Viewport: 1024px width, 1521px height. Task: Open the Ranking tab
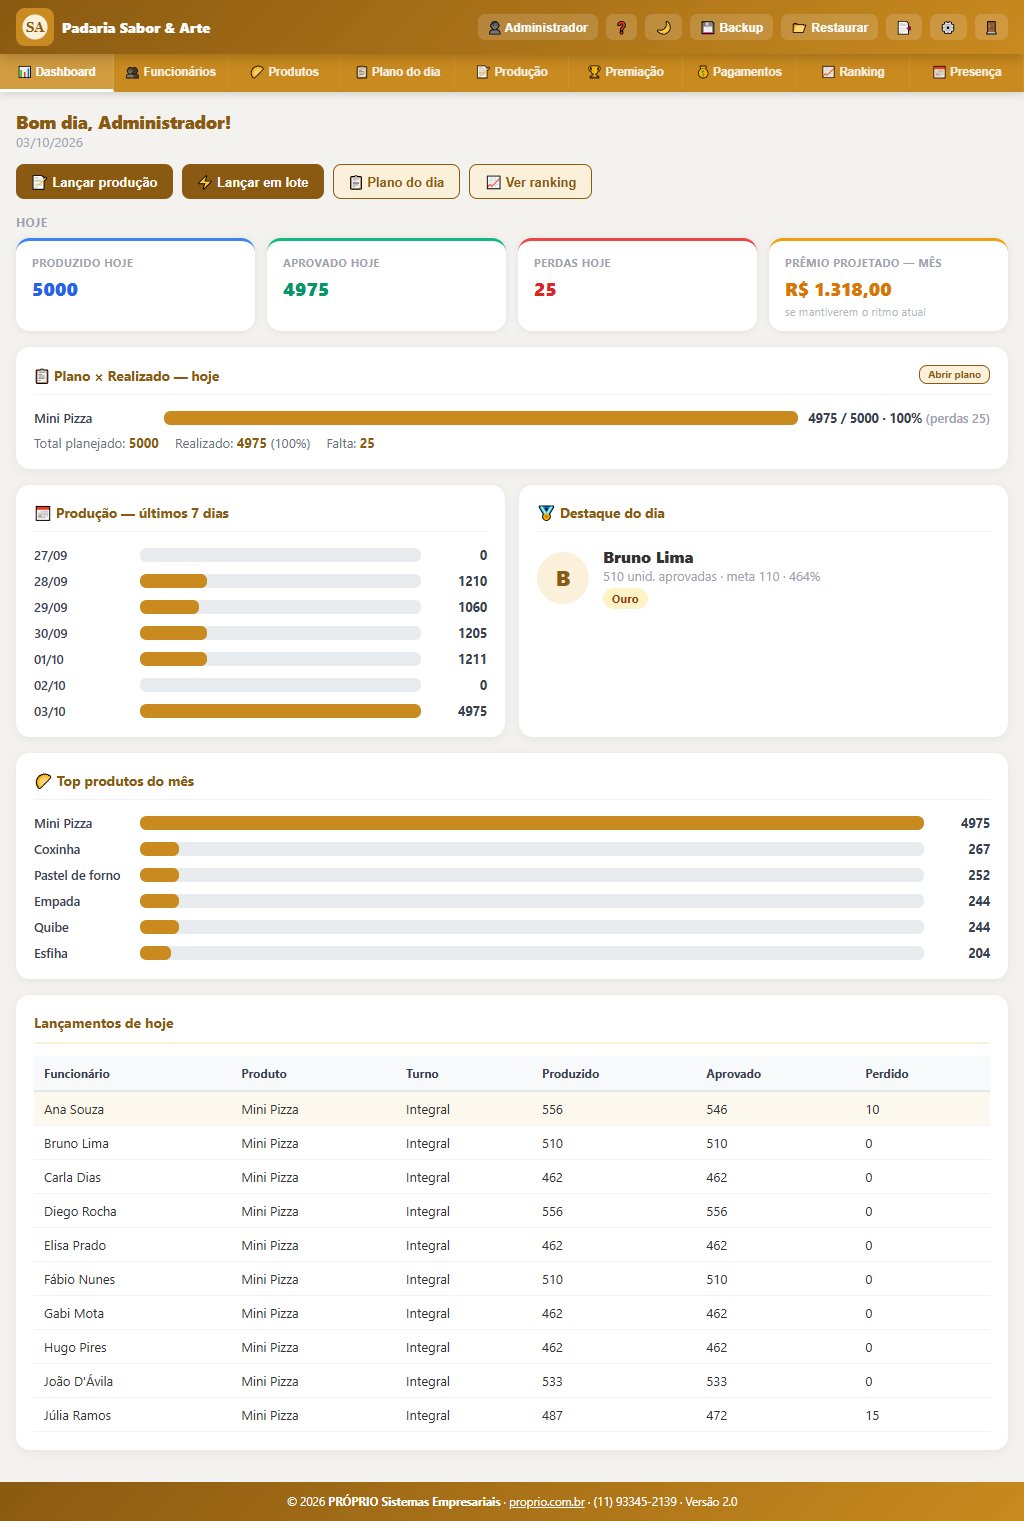[853, 72]
